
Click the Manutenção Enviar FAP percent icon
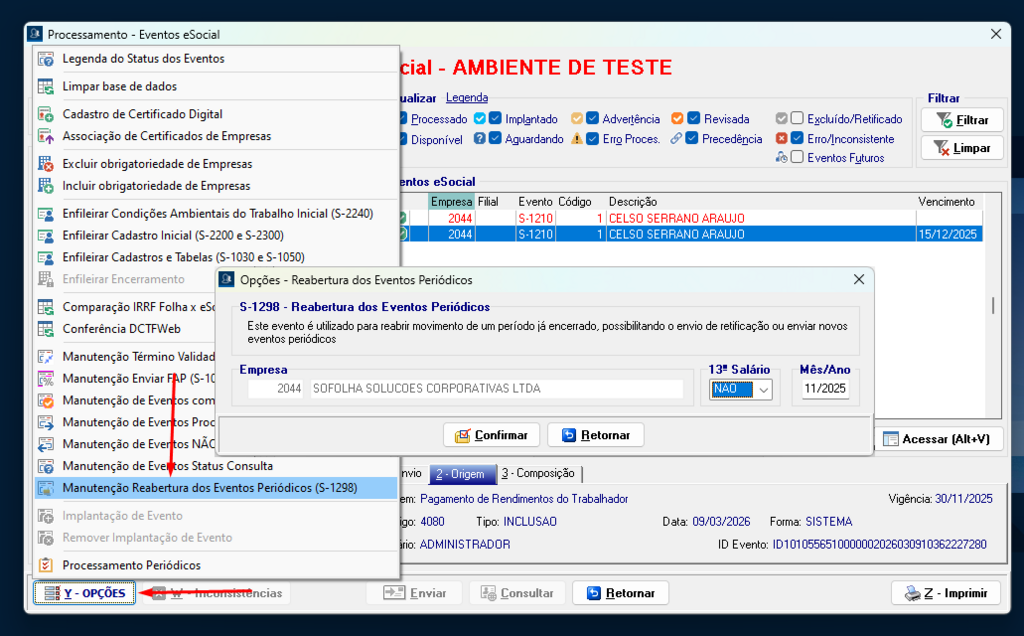point(46,379)
